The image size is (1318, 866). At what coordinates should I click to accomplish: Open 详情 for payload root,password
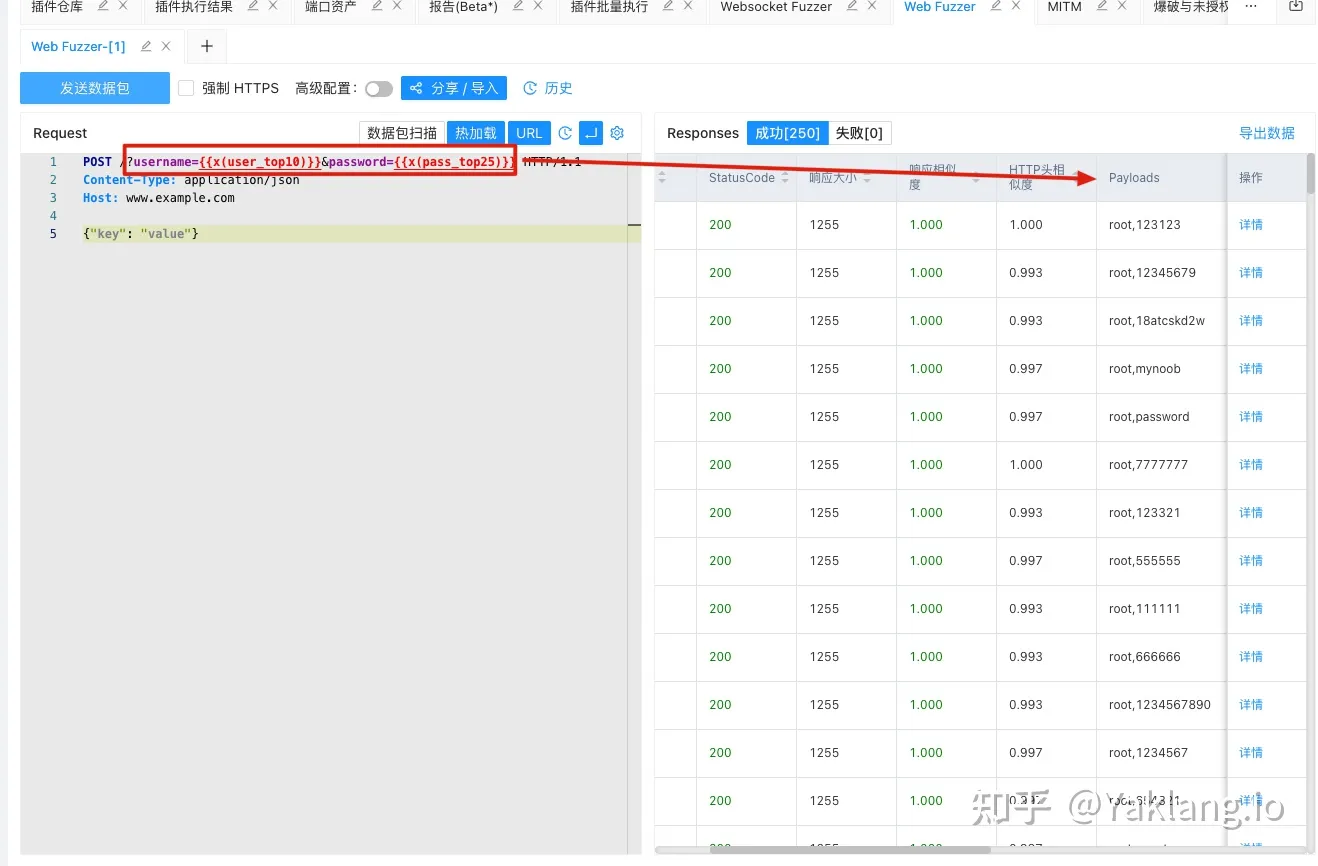[1251, 417]
